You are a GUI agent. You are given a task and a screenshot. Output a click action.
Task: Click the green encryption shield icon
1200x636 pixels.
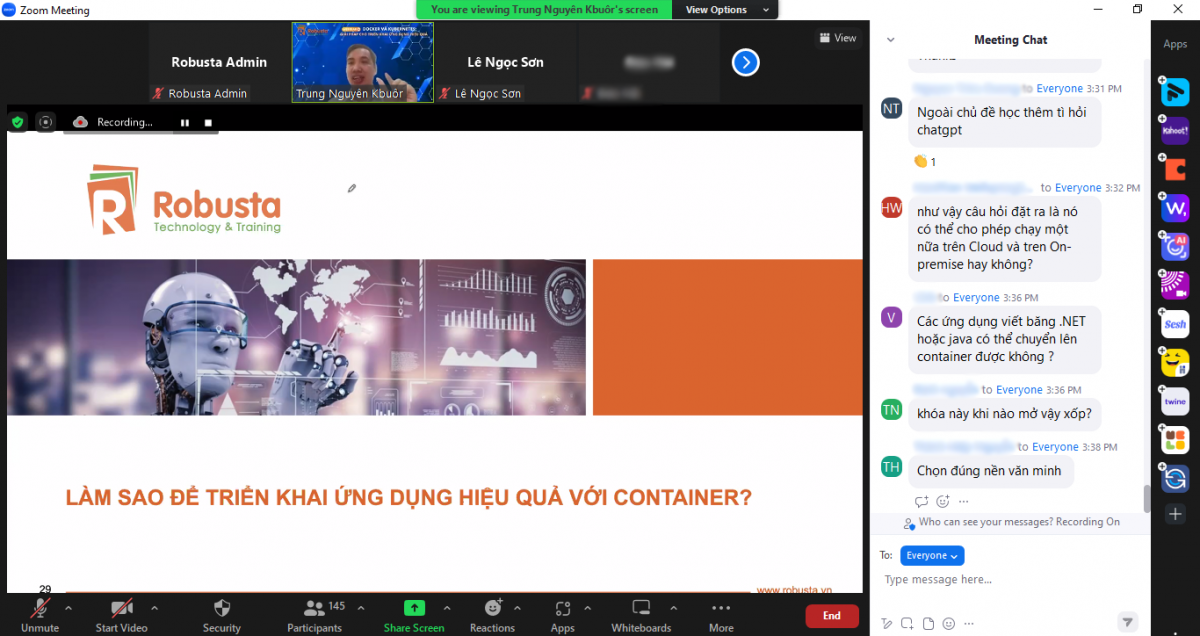[x=17, y=122]
